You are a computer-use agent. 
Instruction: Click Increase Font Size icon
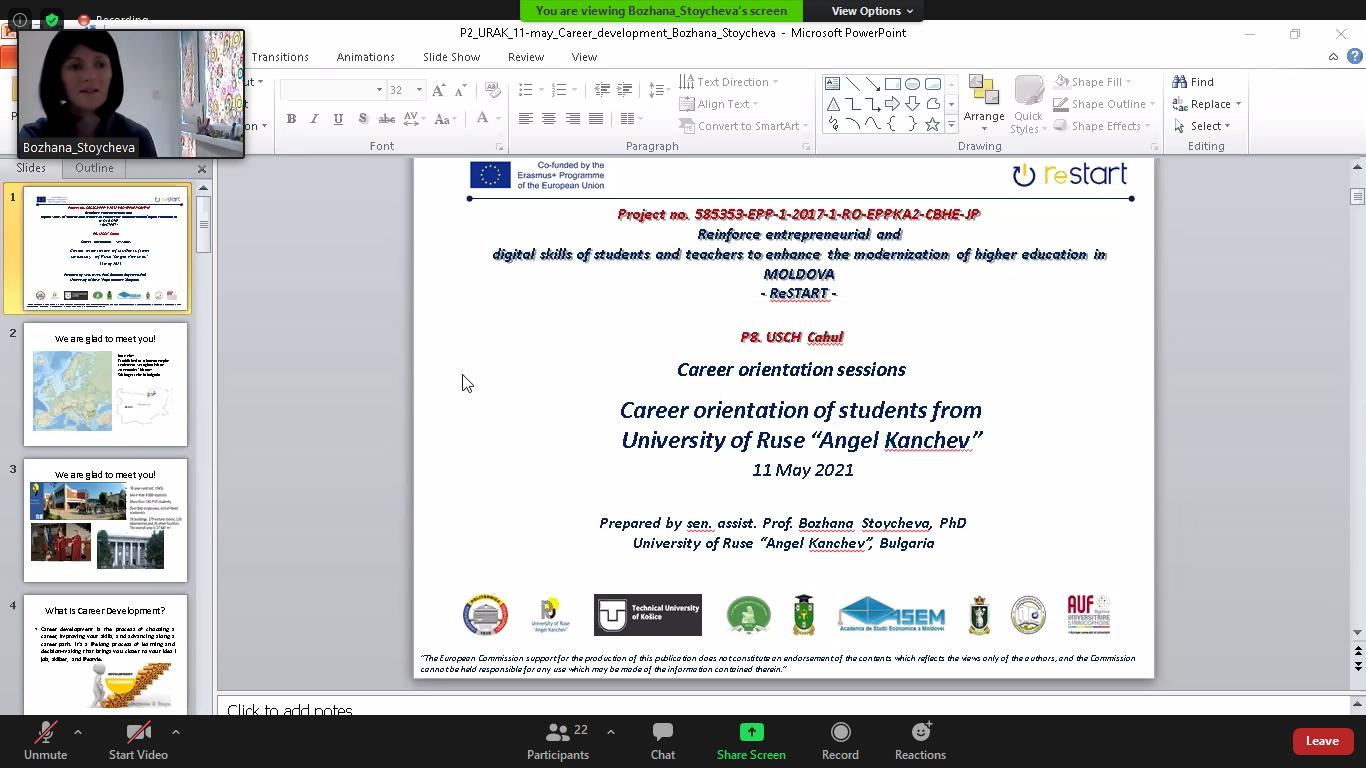pos(440,90)
